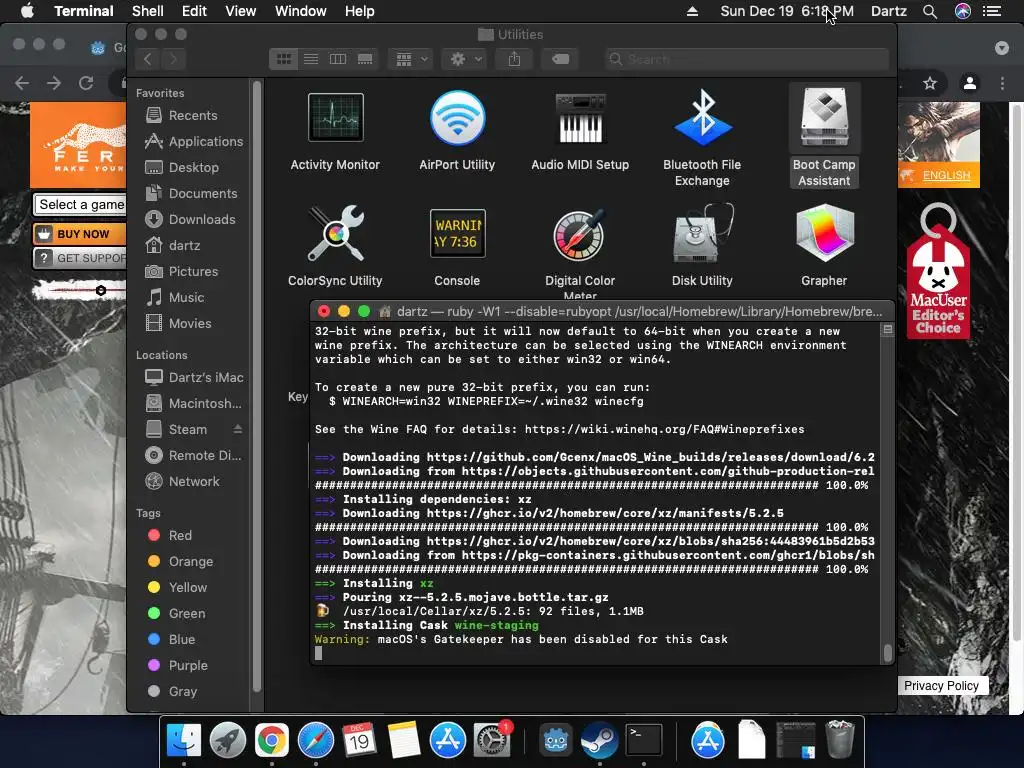Image resolution: width=1024 pixels, height=768 pixels.
Task: Open Finder group-by dropdown
Action: 411,59
